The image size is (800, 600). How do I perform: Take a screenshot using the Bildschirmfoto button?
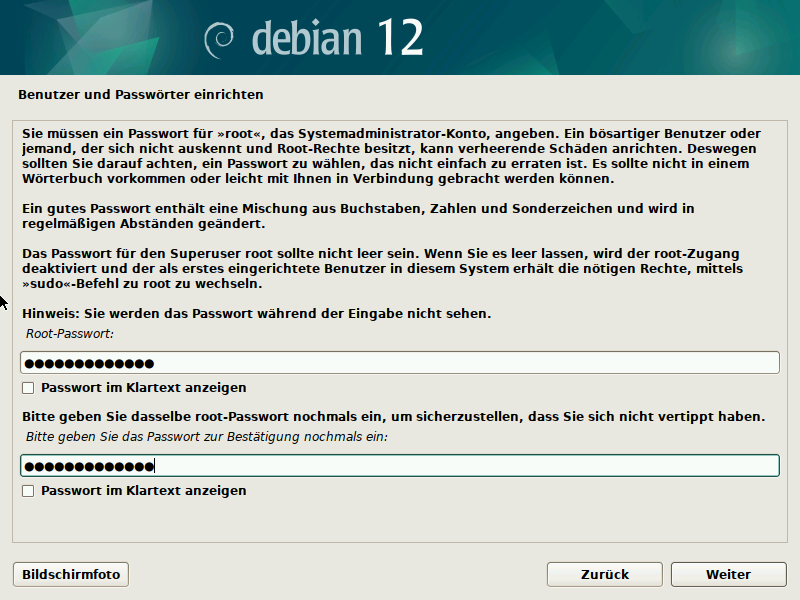click(x=71, y=574)
